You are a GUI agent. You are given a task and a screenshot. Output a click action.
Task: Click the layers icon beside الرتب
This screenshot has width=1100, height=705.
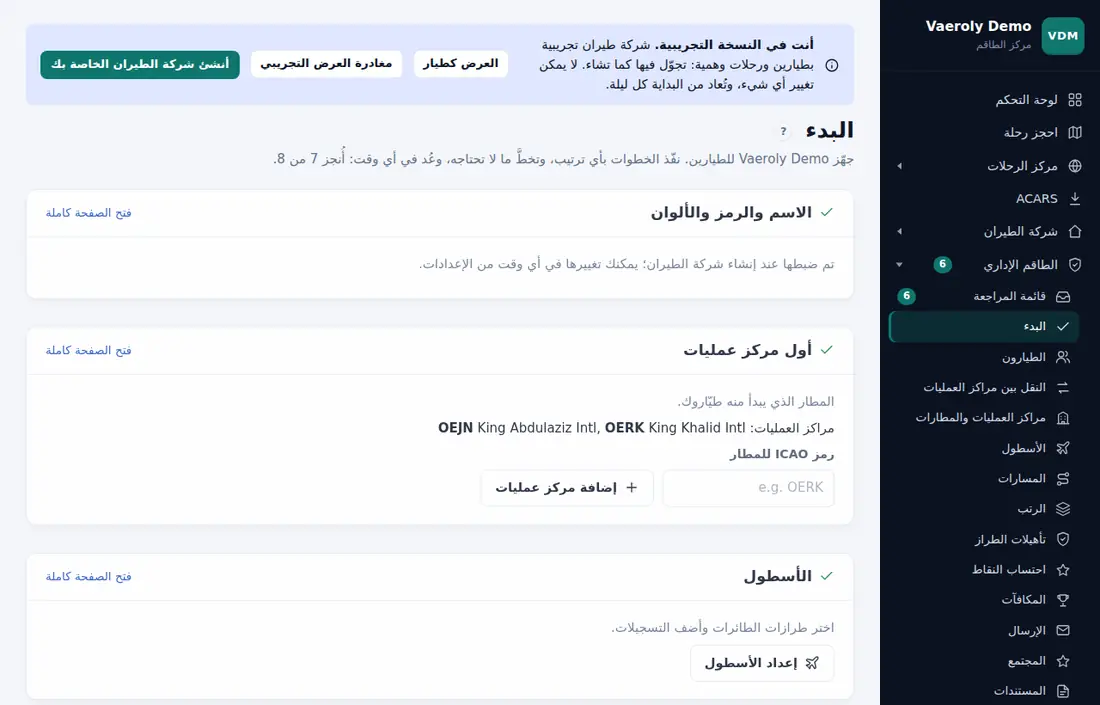[x=1063, y=509]
